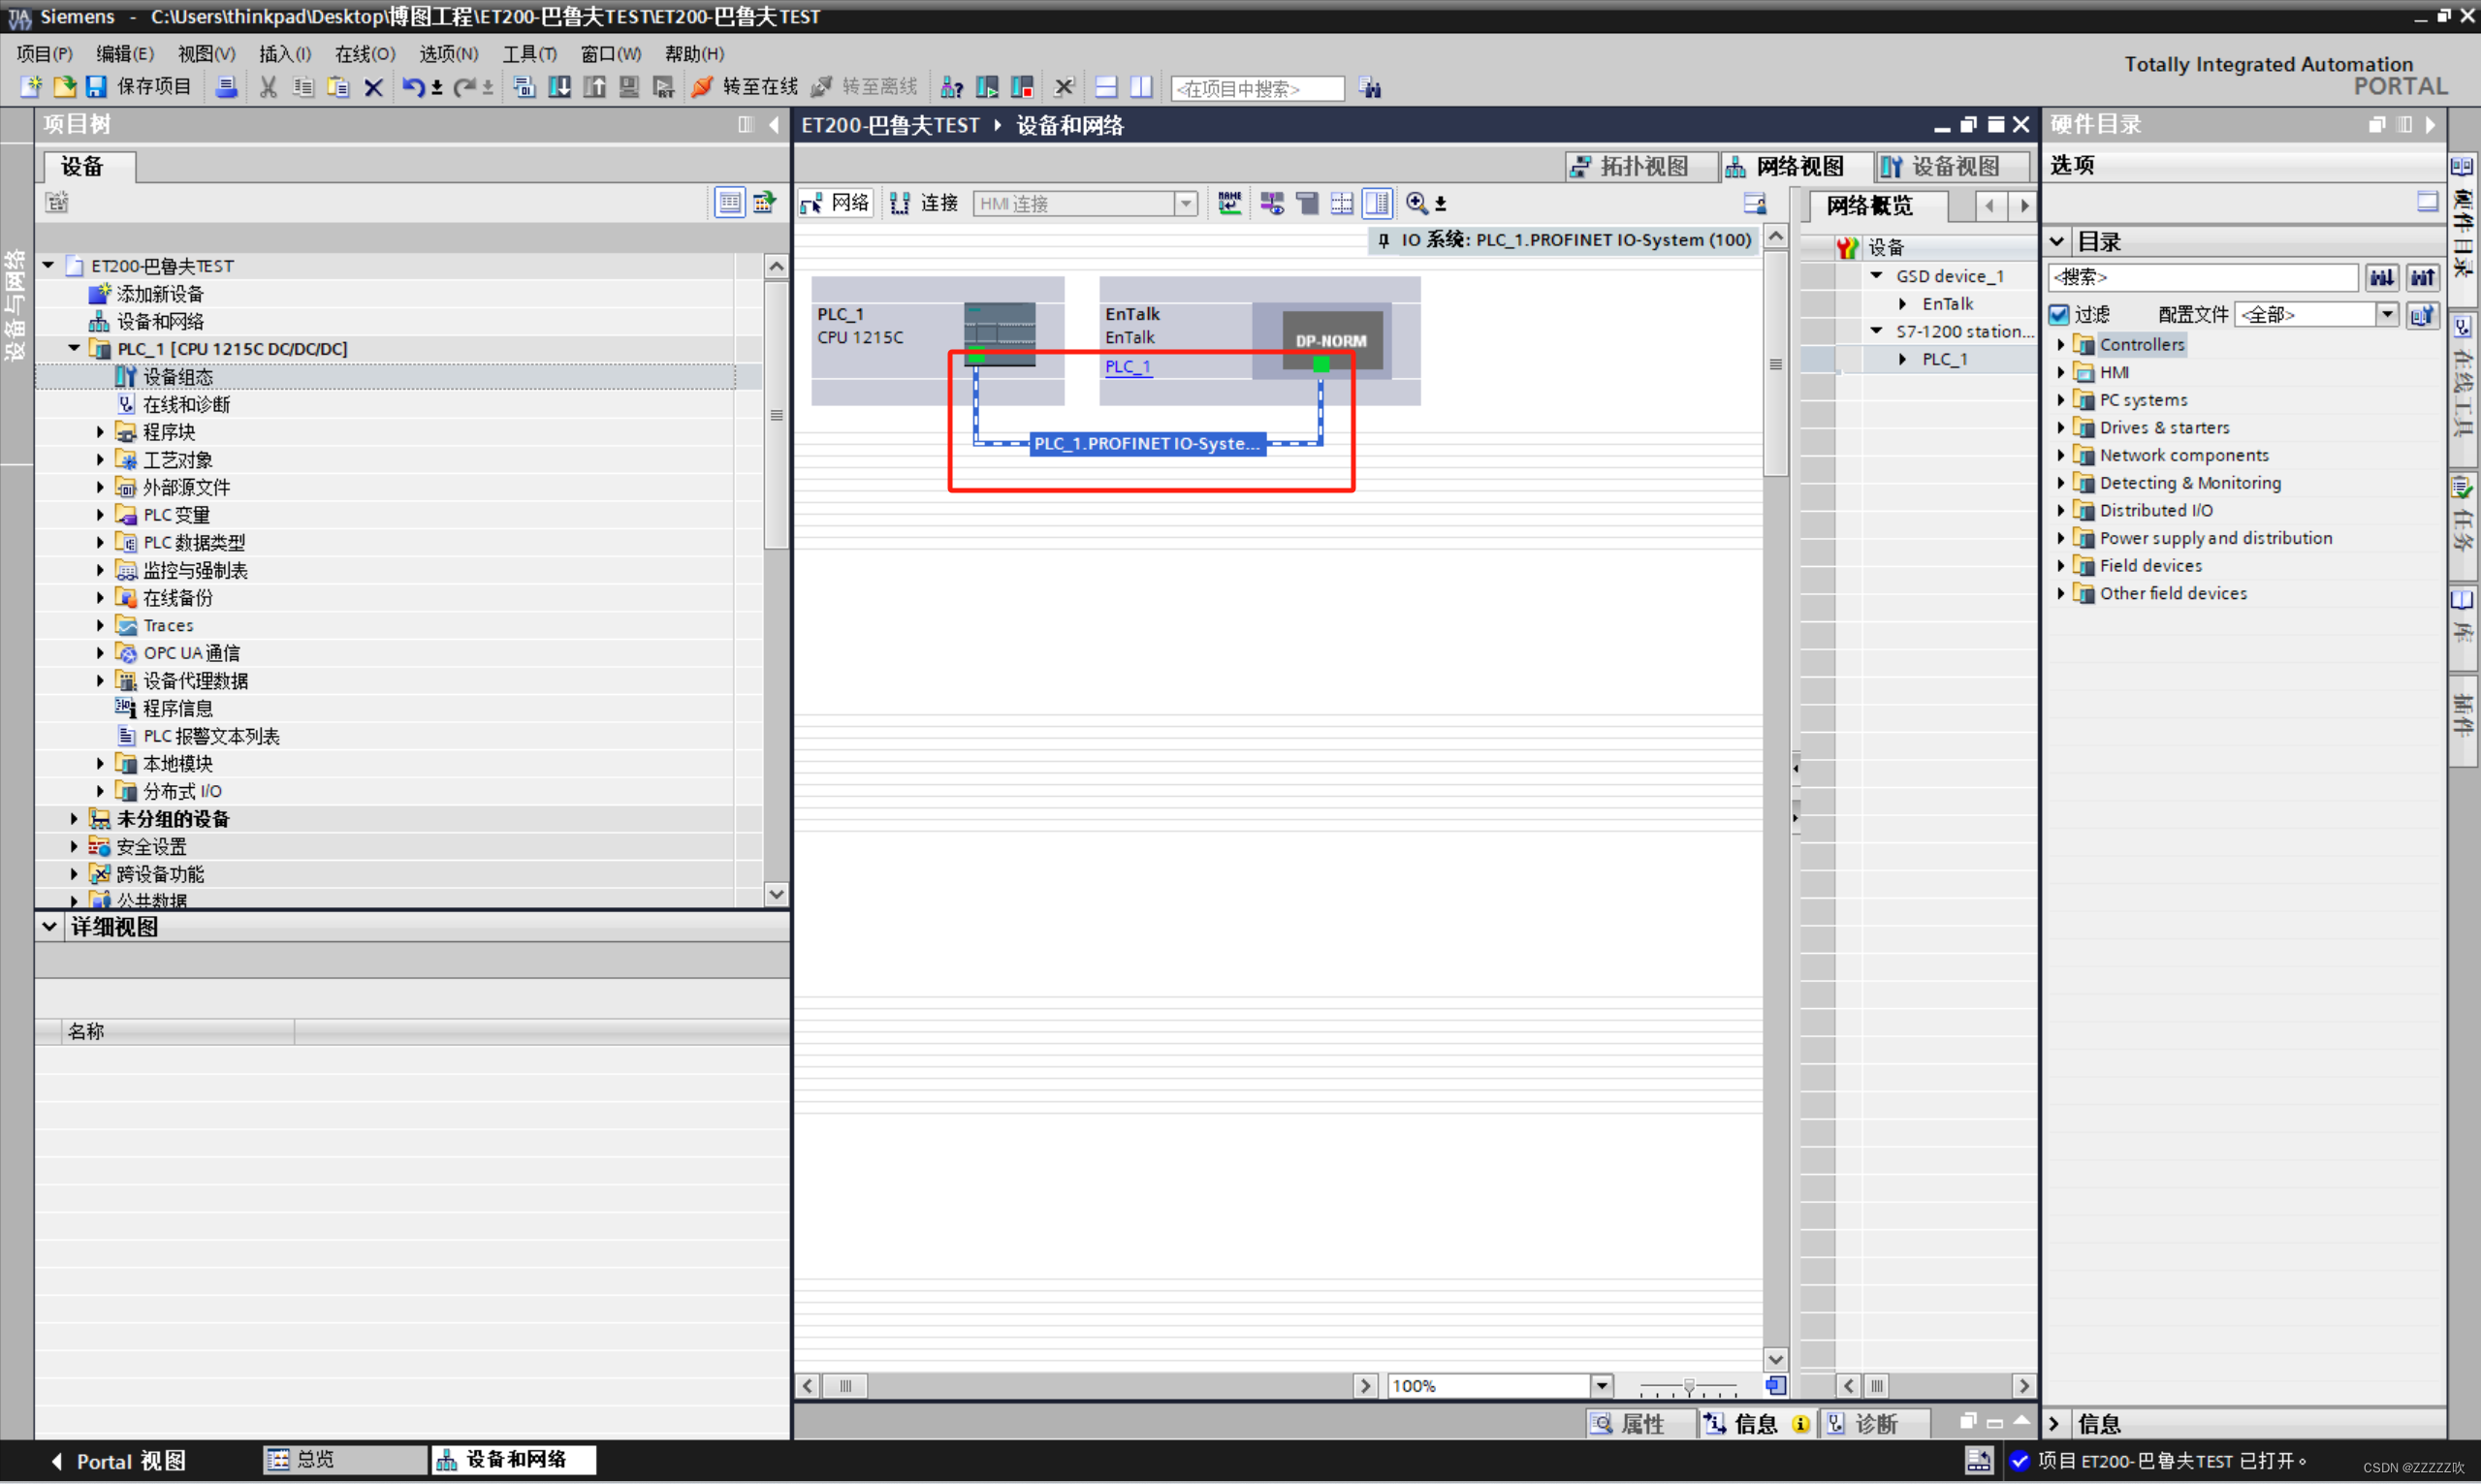
Task: Open HMI 连接 connection type dropdown
Action: (1186, 203)
